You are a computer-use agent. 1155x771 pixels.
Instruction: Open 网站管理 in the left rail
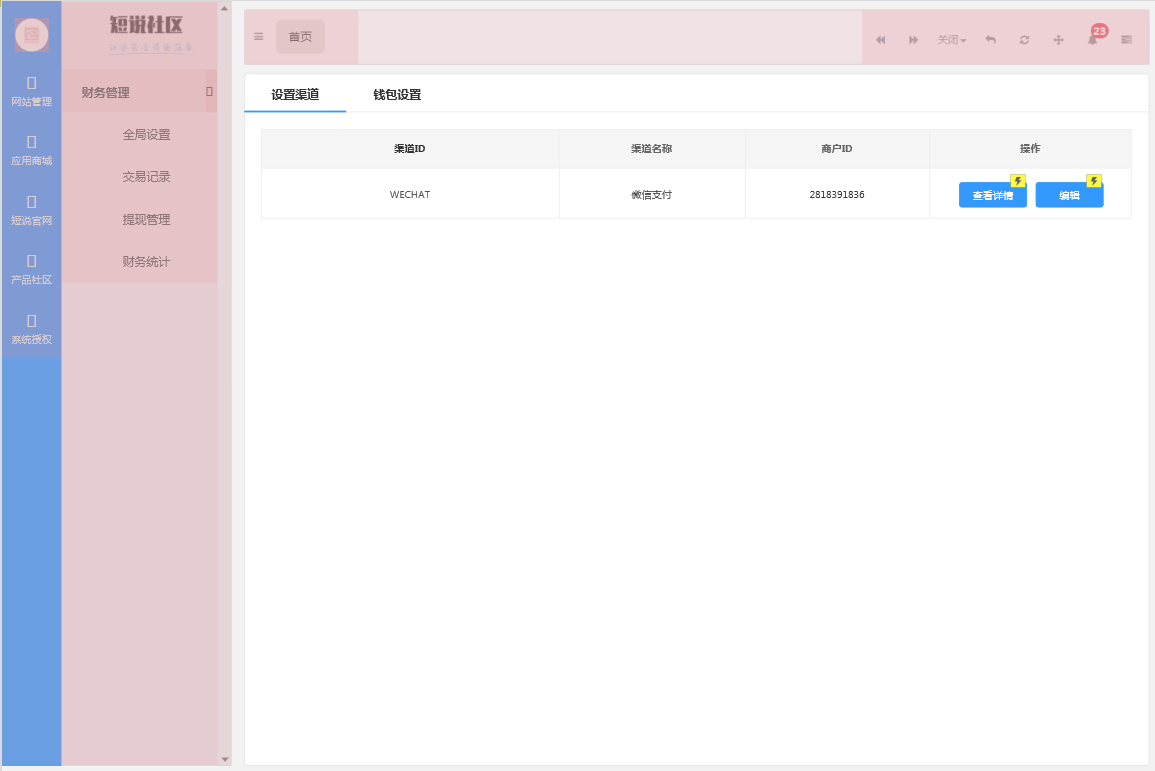coord(32,92)
